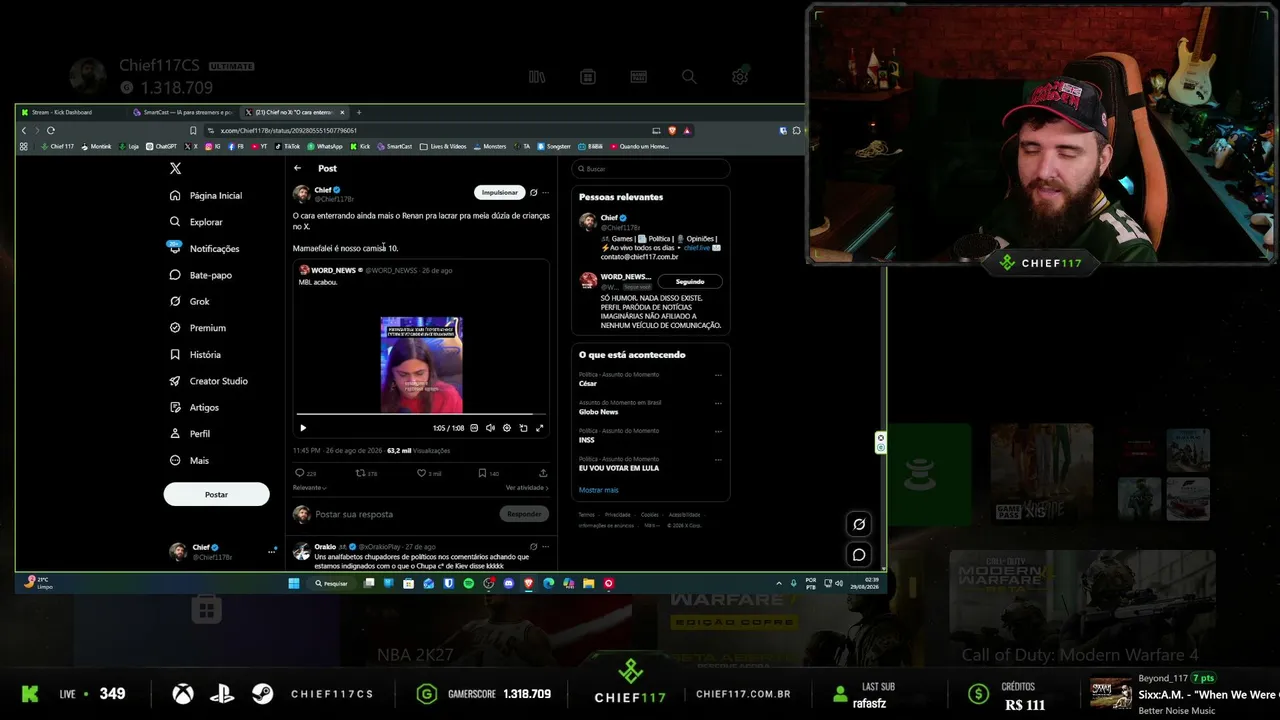Share the post
The width and height of the screenshot is (1280, 720).
[x=543, y=473]
